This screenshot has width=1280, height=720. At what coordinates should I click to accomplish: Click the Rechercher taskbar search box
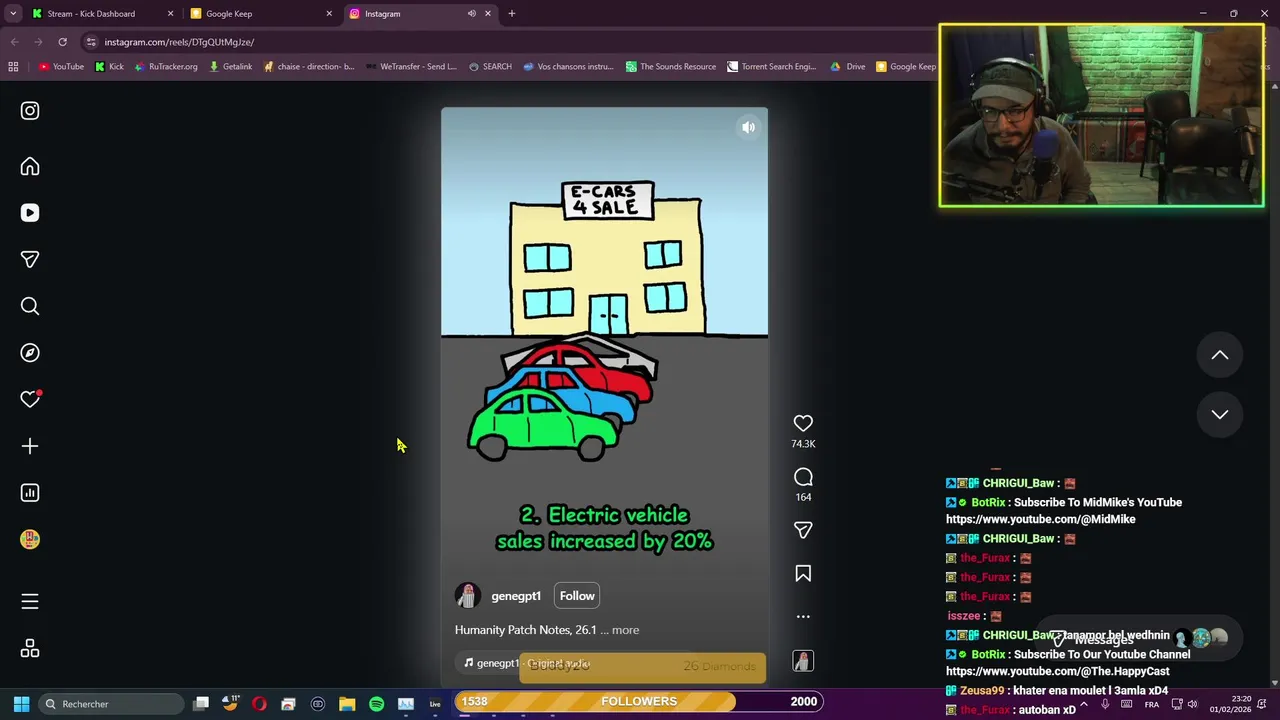[x=112, y=704]
